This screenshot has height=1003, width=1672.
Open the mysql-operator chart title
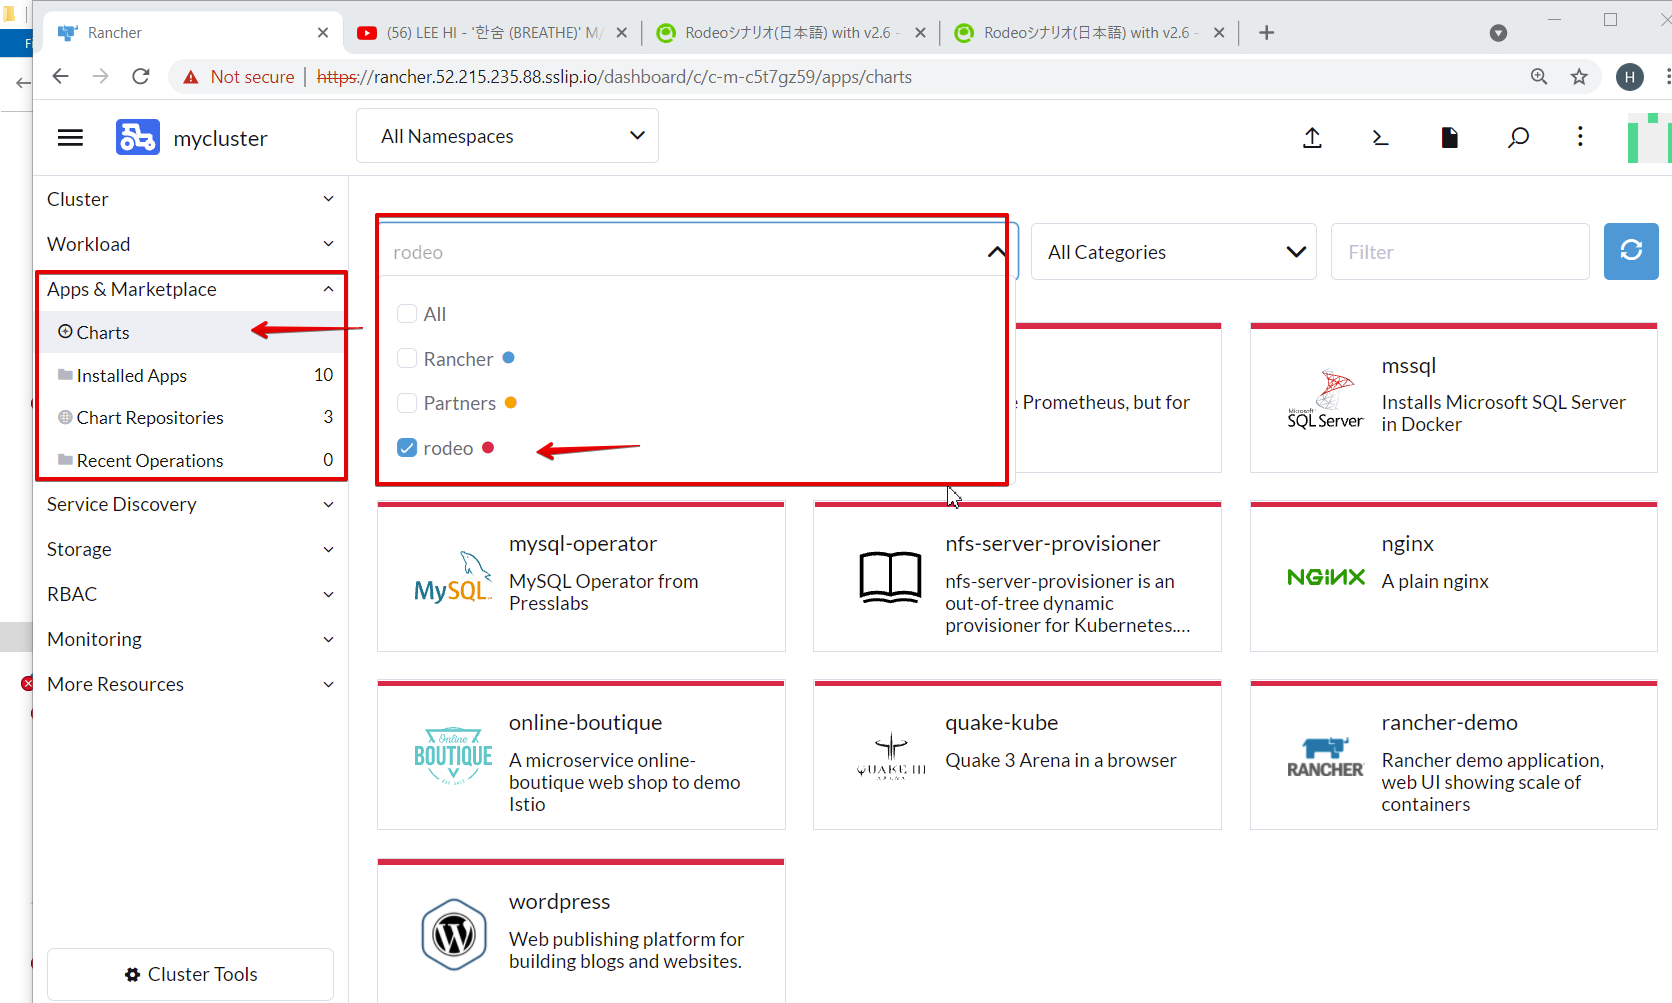coord(583,544)
